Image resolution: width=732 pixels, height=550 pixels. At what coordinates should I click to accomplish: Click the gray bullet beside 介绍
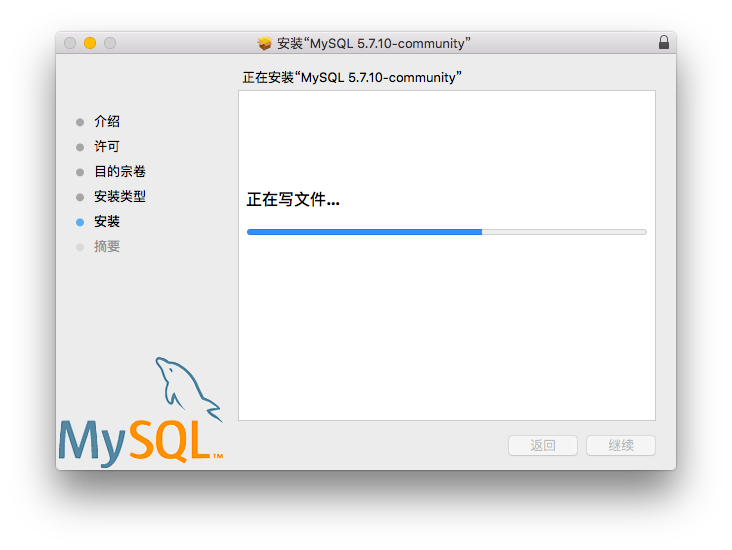[80, 122]
